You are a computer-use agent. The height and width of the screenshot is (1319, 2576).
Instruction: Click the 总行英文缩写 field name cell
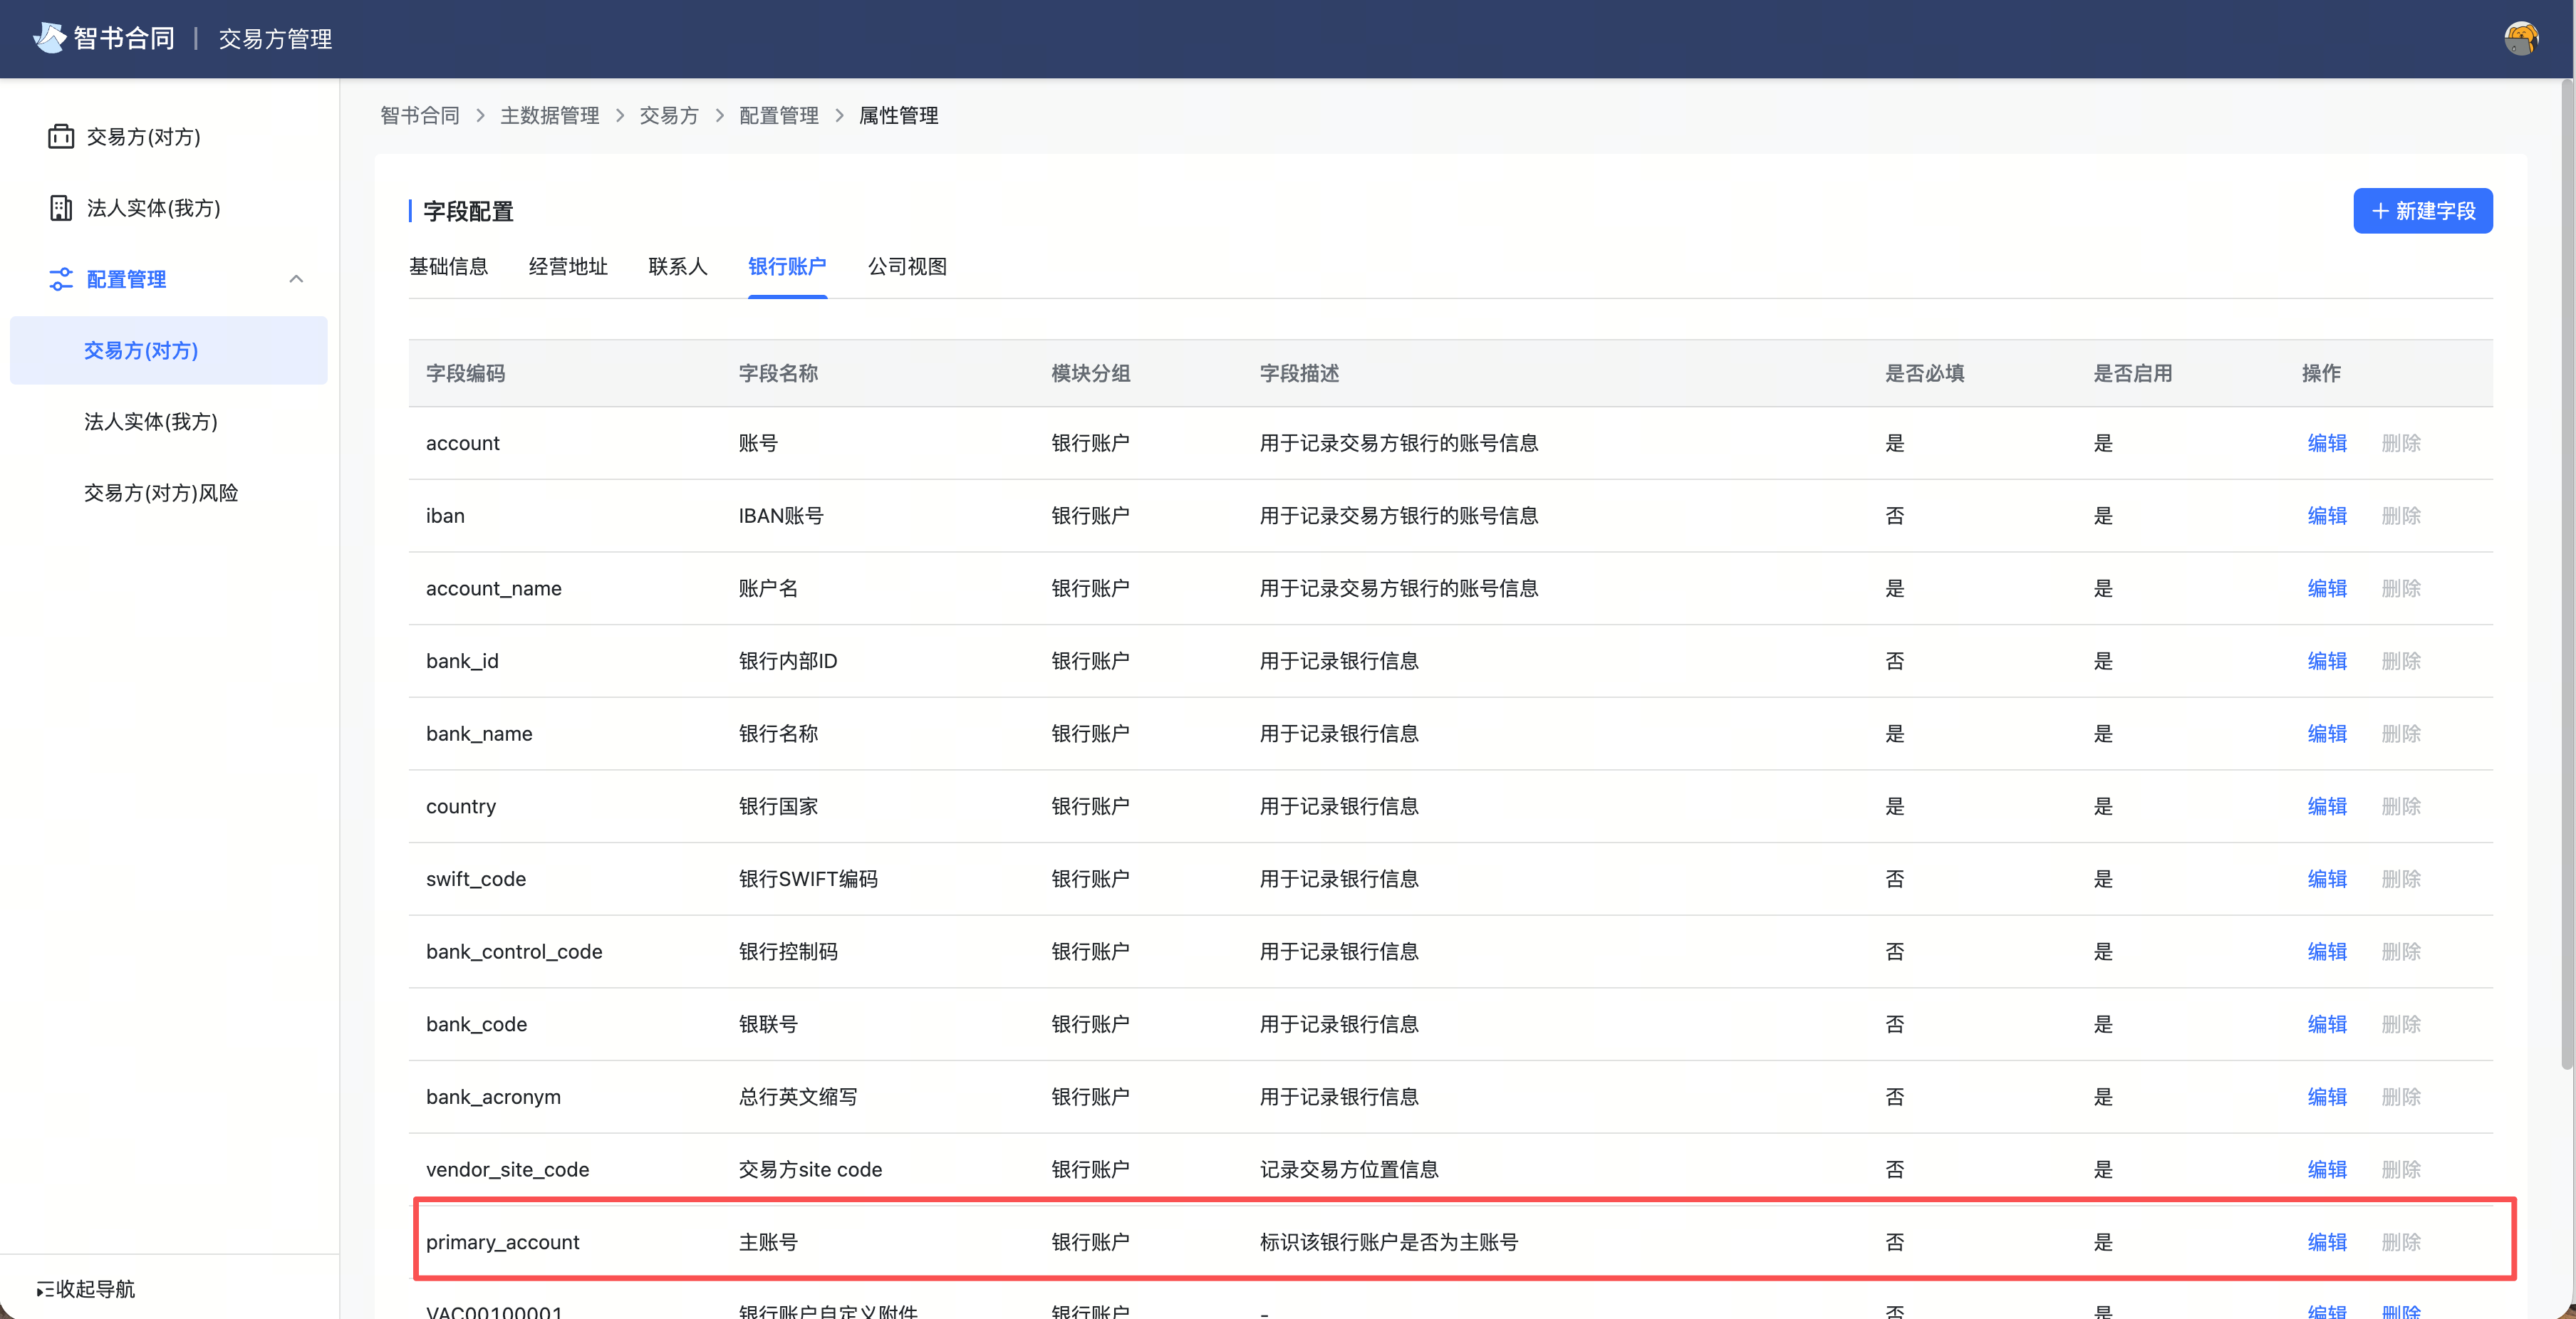798,1096
